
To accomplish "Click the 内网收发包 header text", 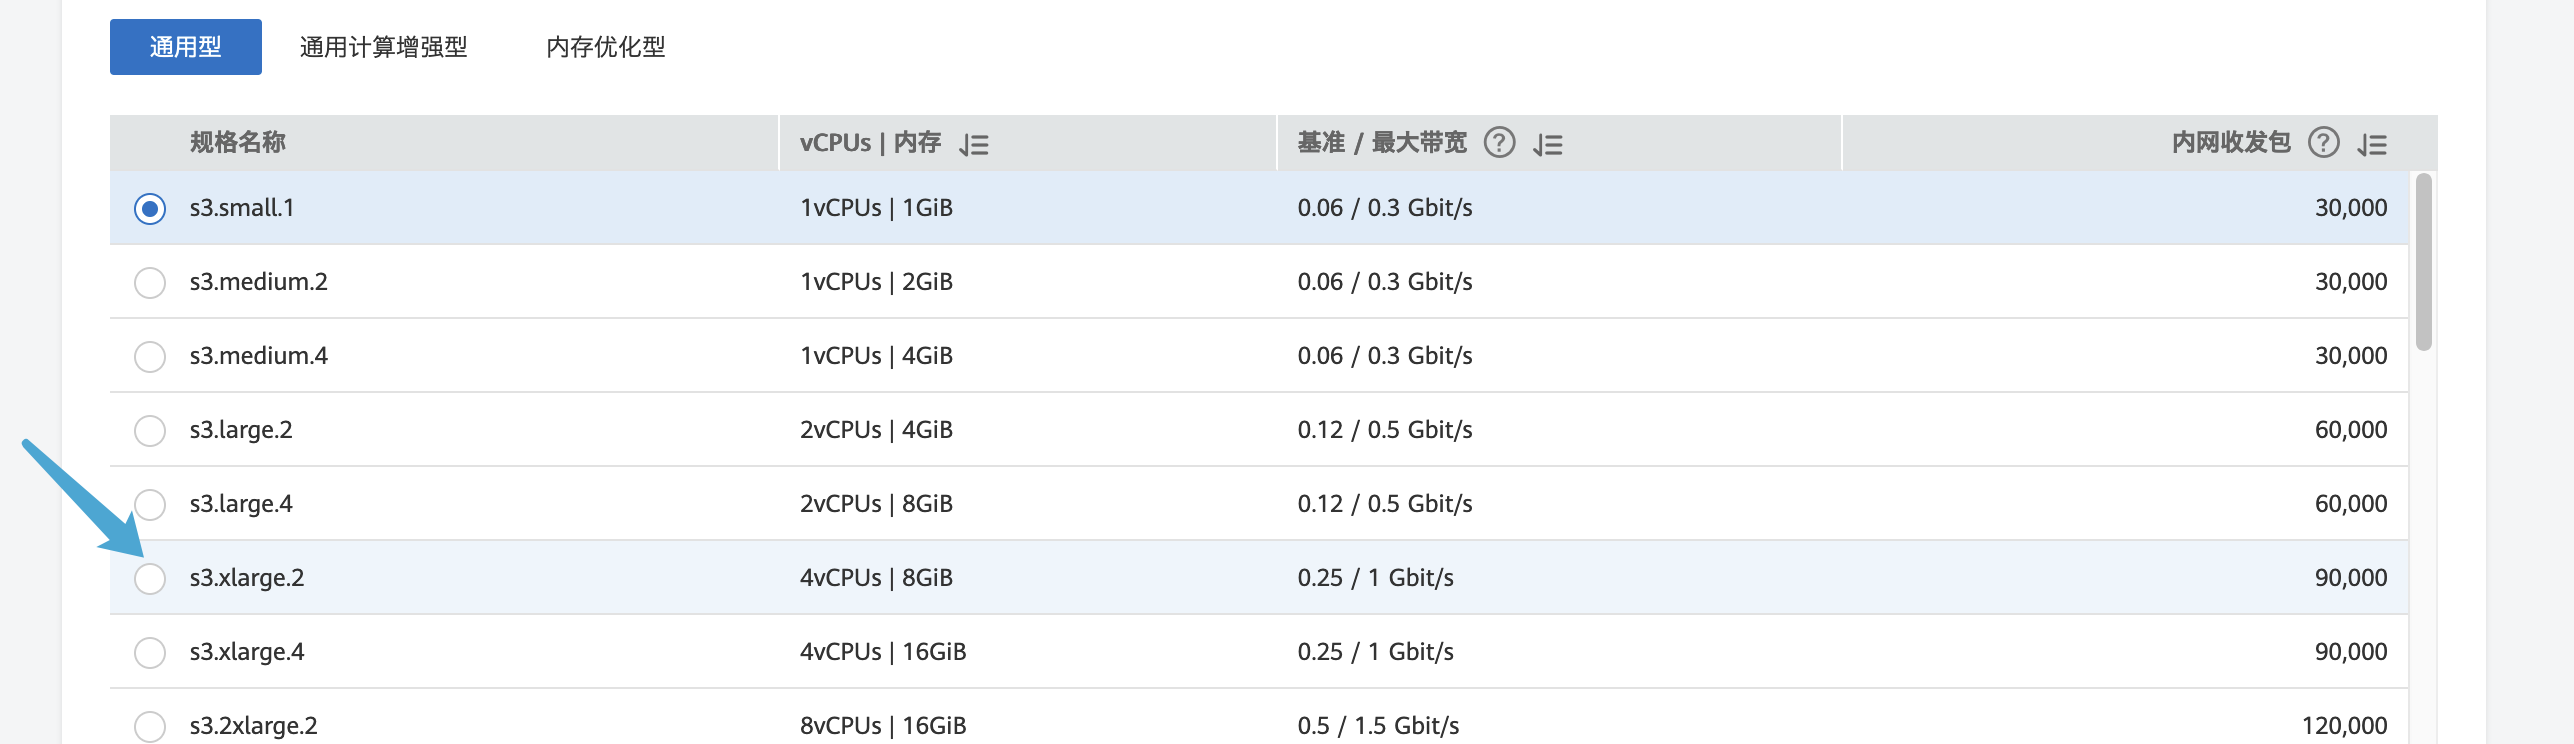I will 2231,143.
